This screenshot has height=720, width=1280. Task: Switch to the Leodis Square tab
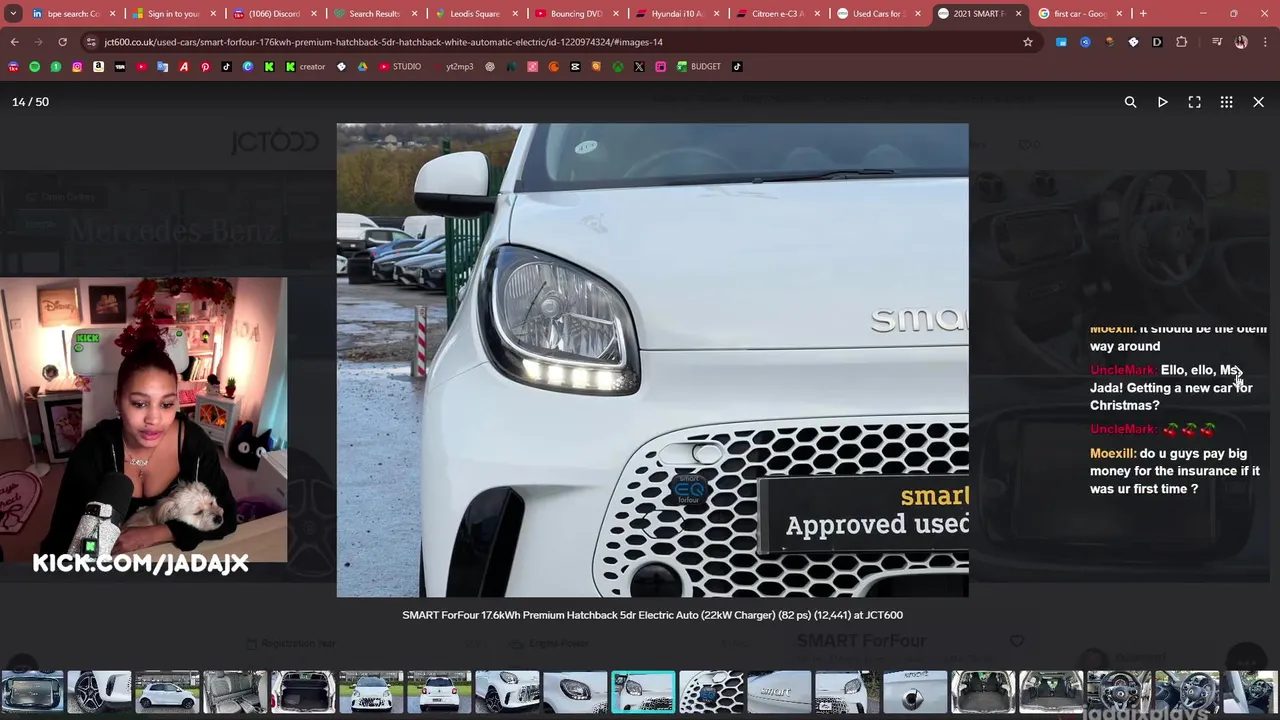pyautogui.click(x=475, y=13)
